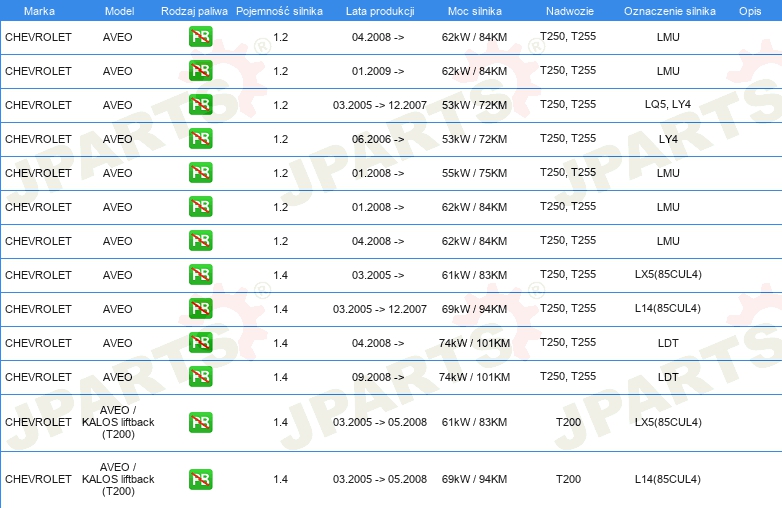Screen dimensions: 782x508
Task: Select the 03.2005 -> 12.2007 date in 53kW row
Action: coord(380,105)
